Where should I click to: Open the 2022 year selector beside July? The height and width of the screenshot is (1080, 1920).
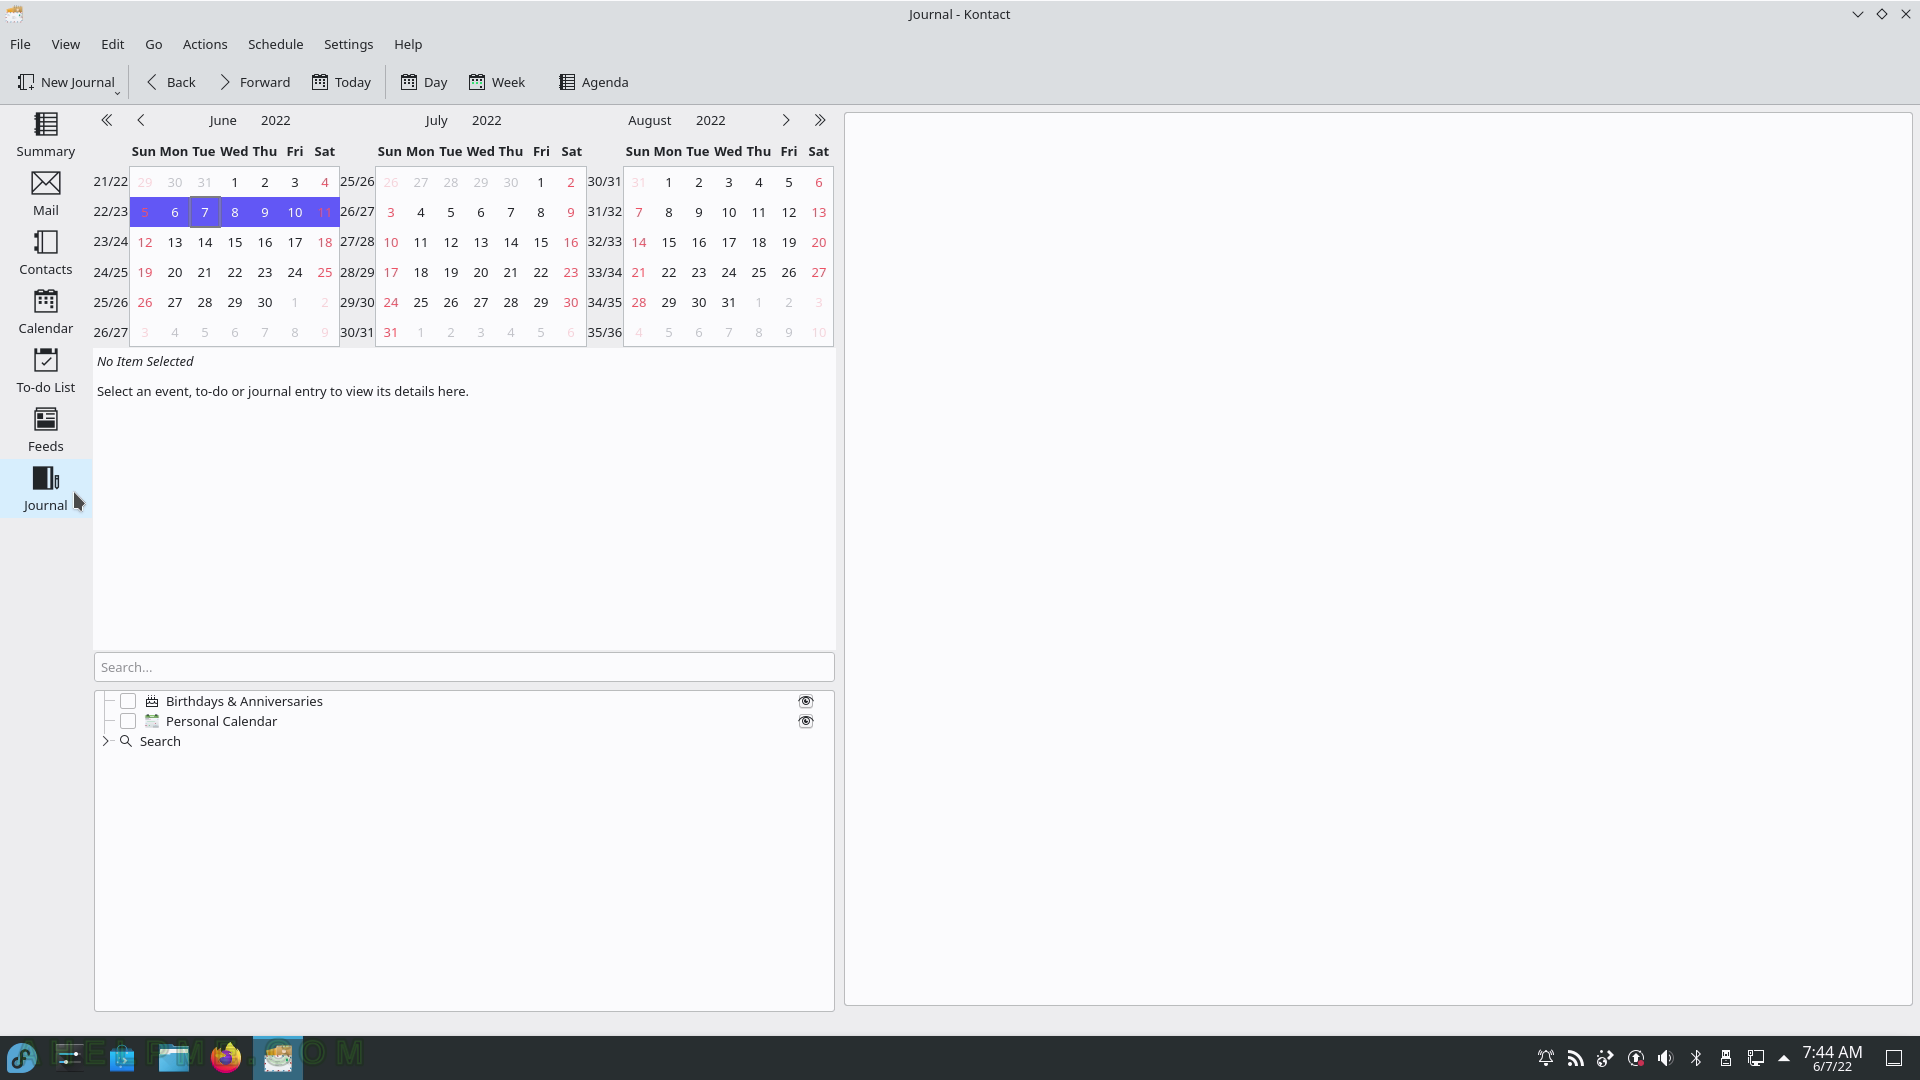point(487,120)
